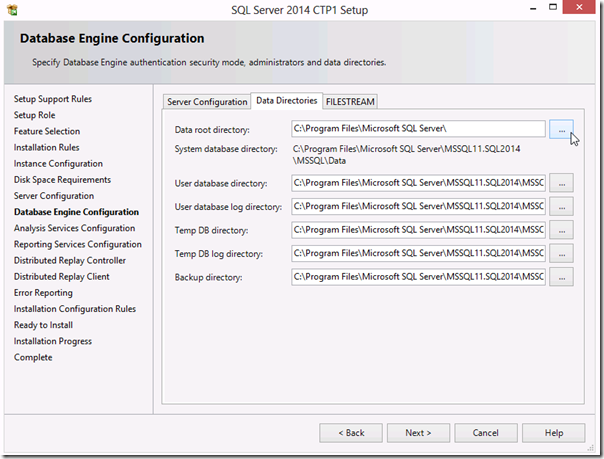The width and height of the screenshot is (604, 459).
Task: Click the Temp DB log directory field
Action: tap(418, 253)
